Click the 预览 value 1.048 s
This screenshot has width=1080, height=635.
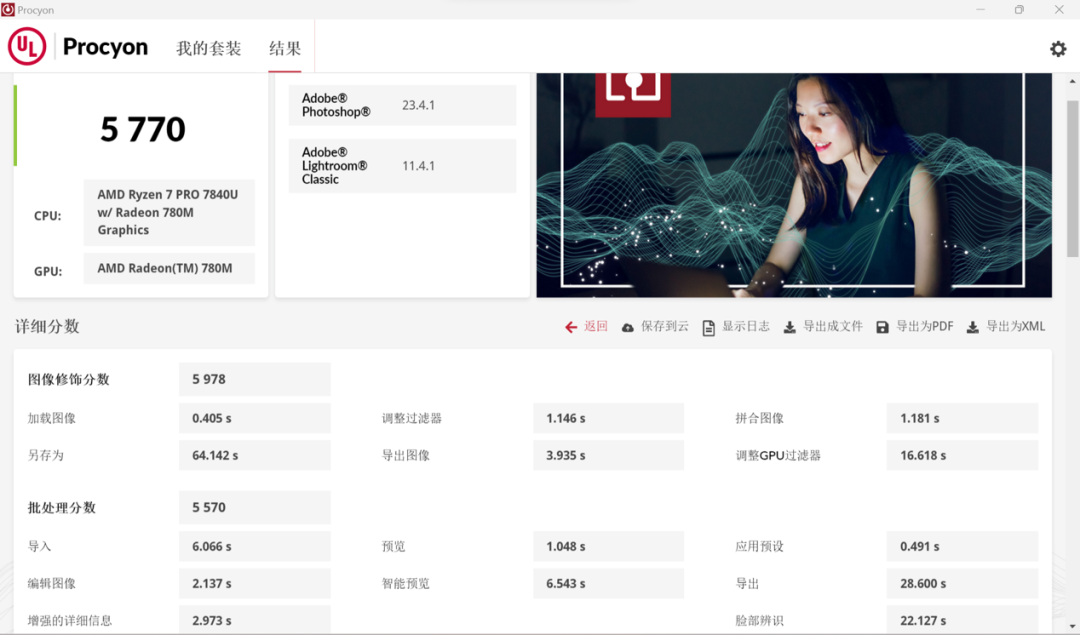pos(608,546)
